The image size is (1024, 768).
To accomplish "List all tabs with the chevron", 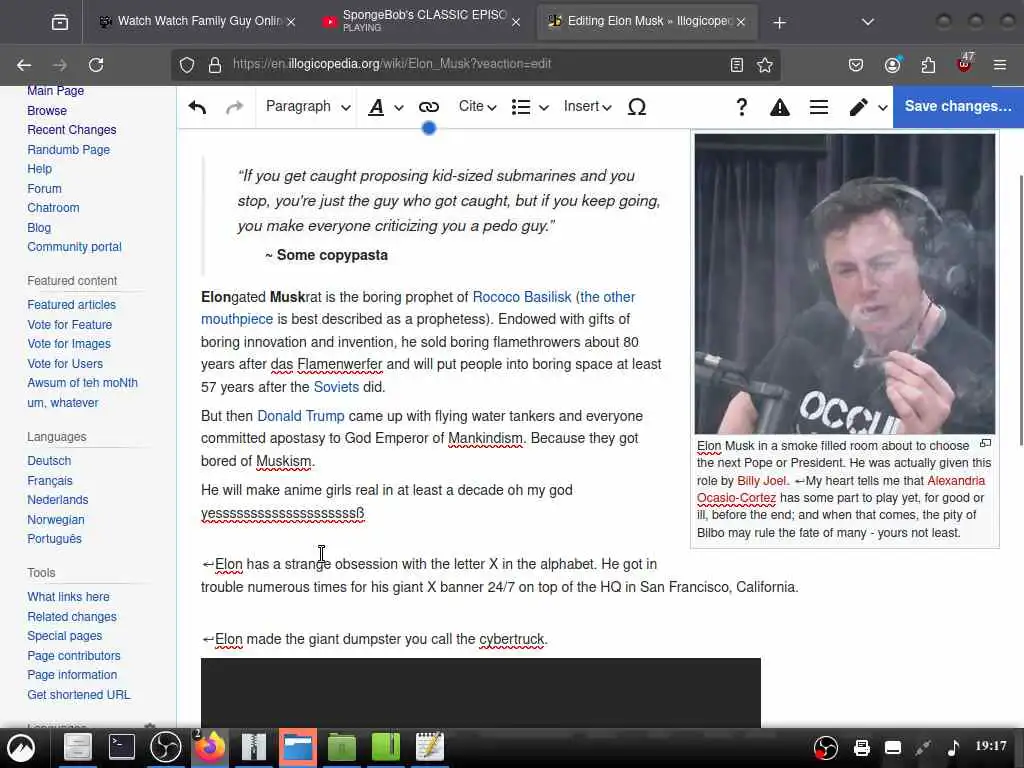I will tap(867, 22).
